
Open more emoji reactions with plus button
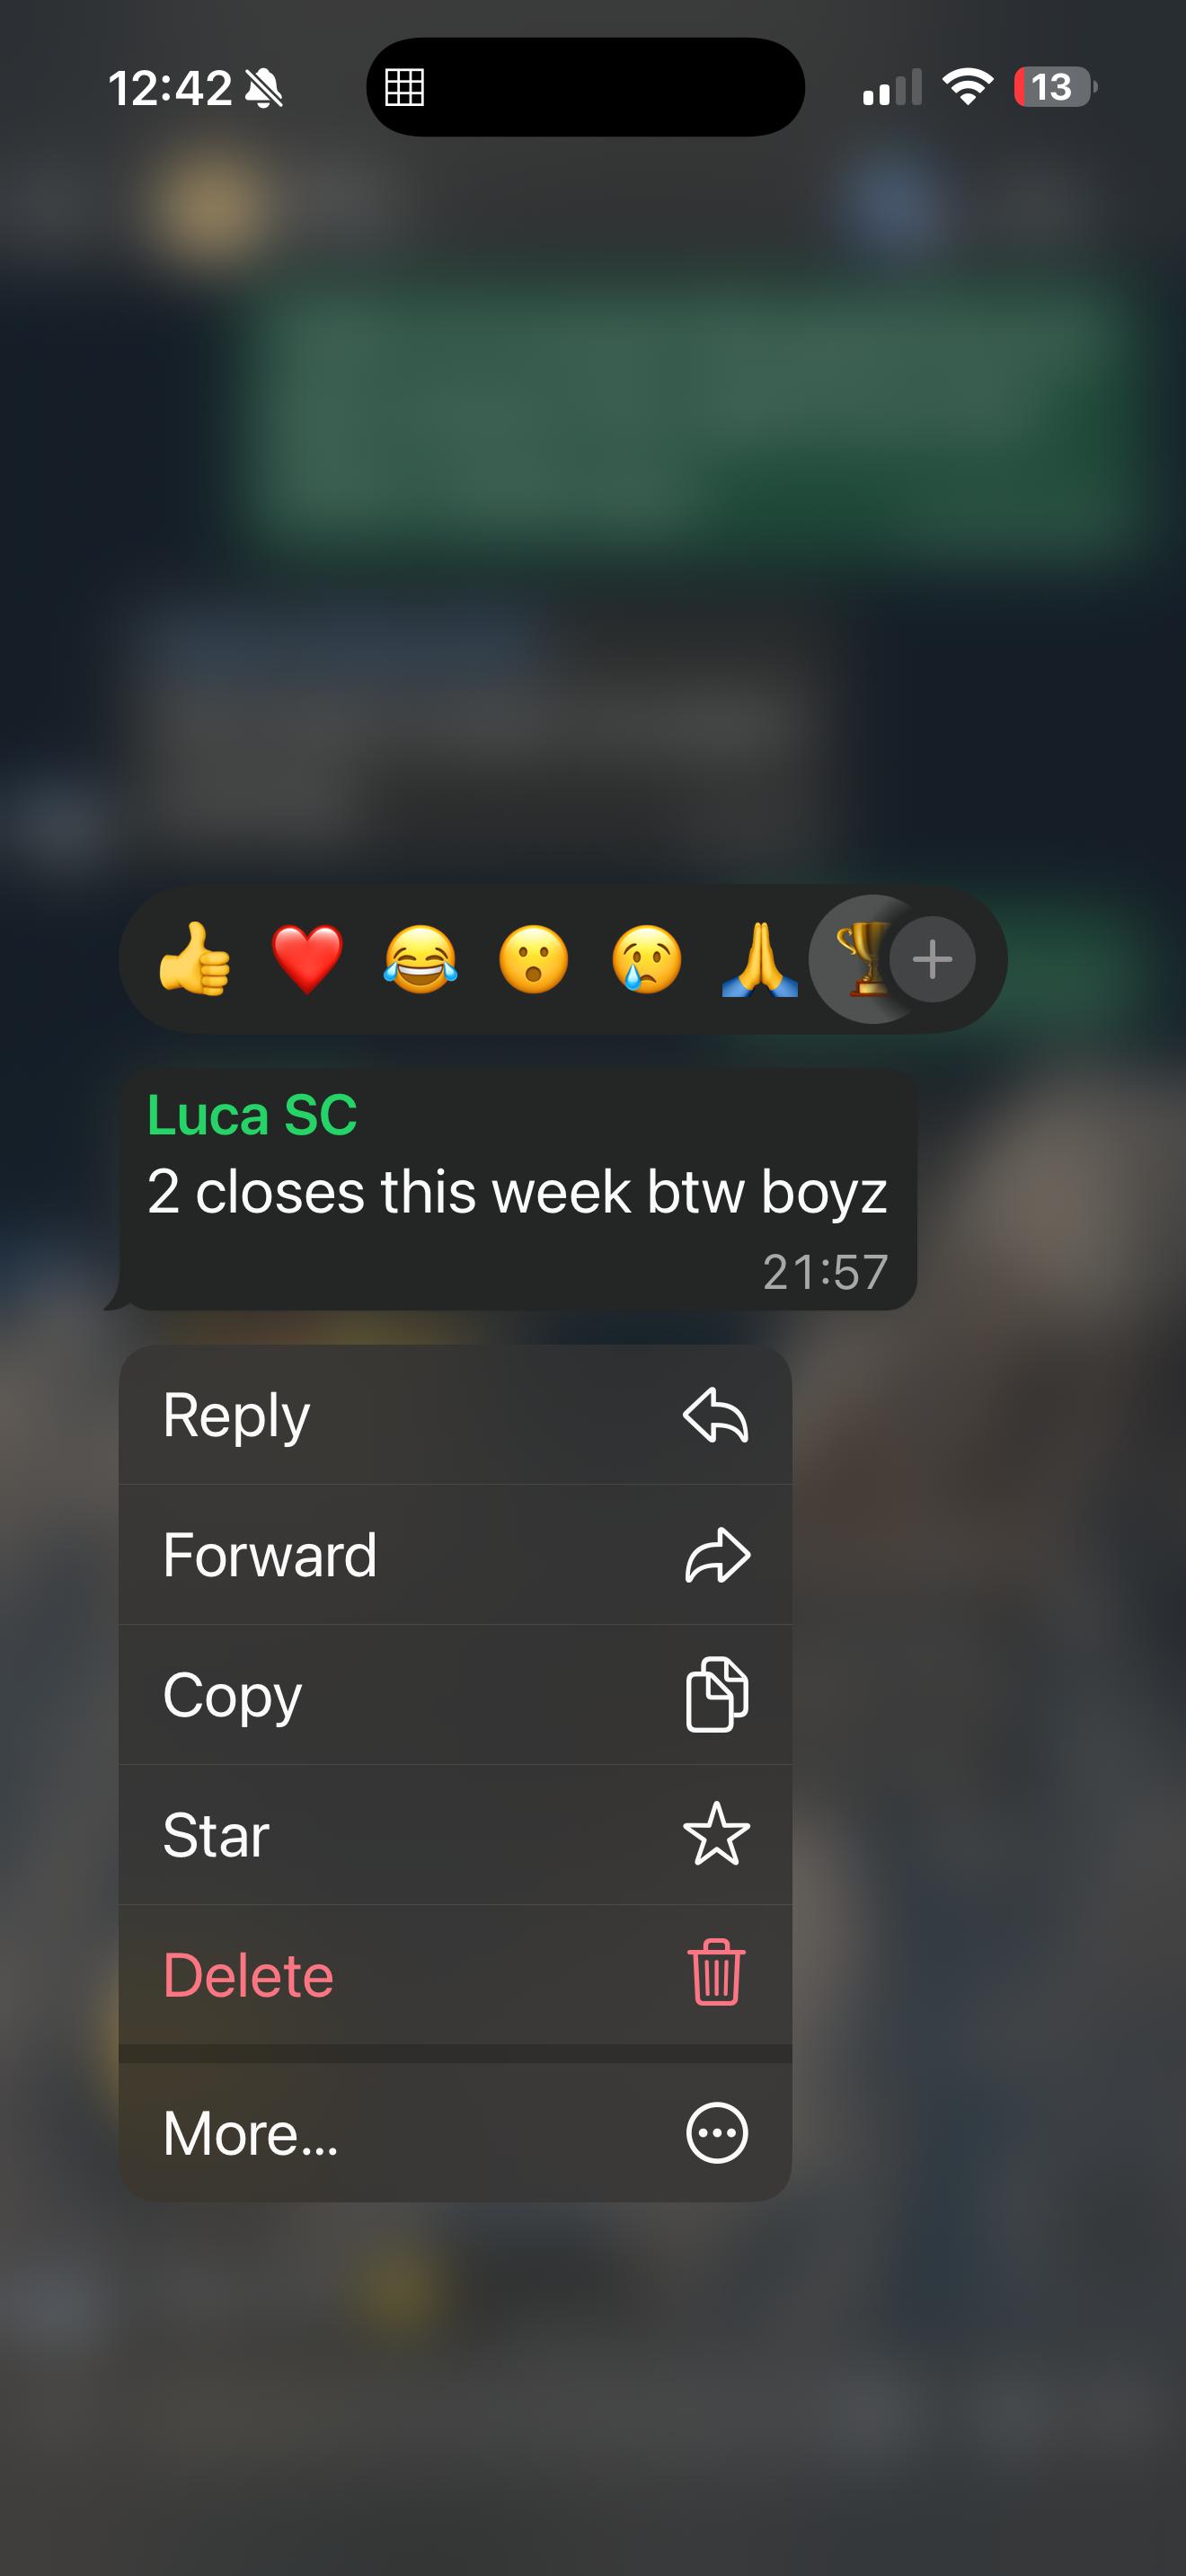pyautogui.click(x=932, y=959)
